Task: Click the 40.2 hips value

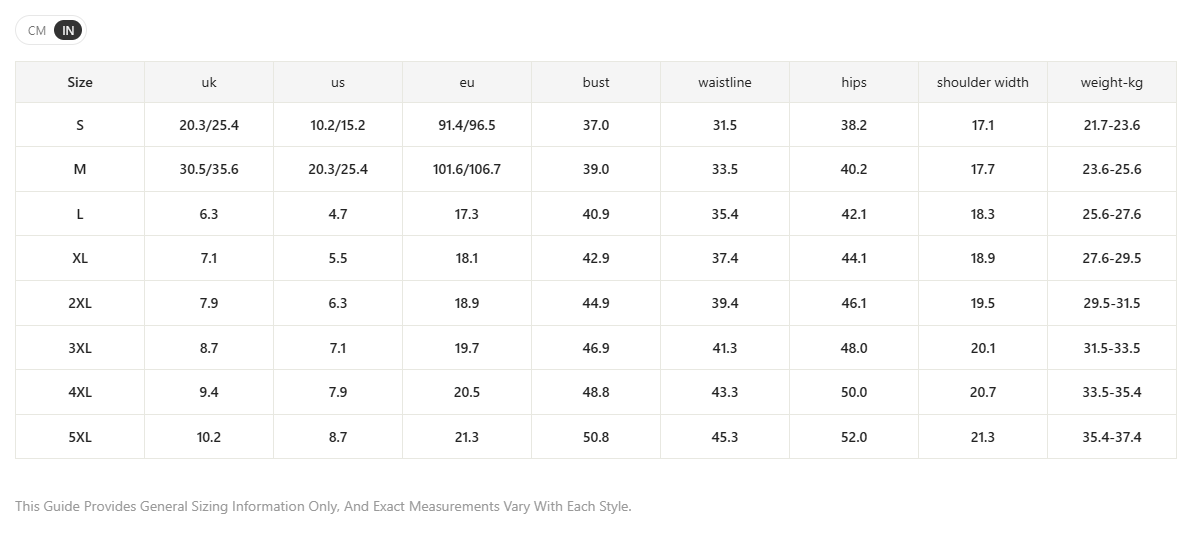Action: 854,169
